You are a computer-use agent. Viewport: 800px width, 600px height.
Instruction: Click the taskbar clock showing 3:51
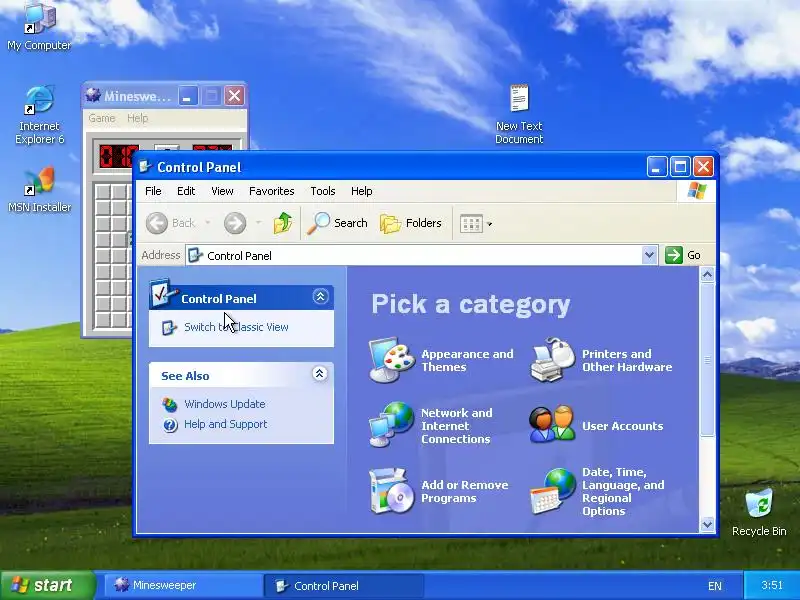771,585
